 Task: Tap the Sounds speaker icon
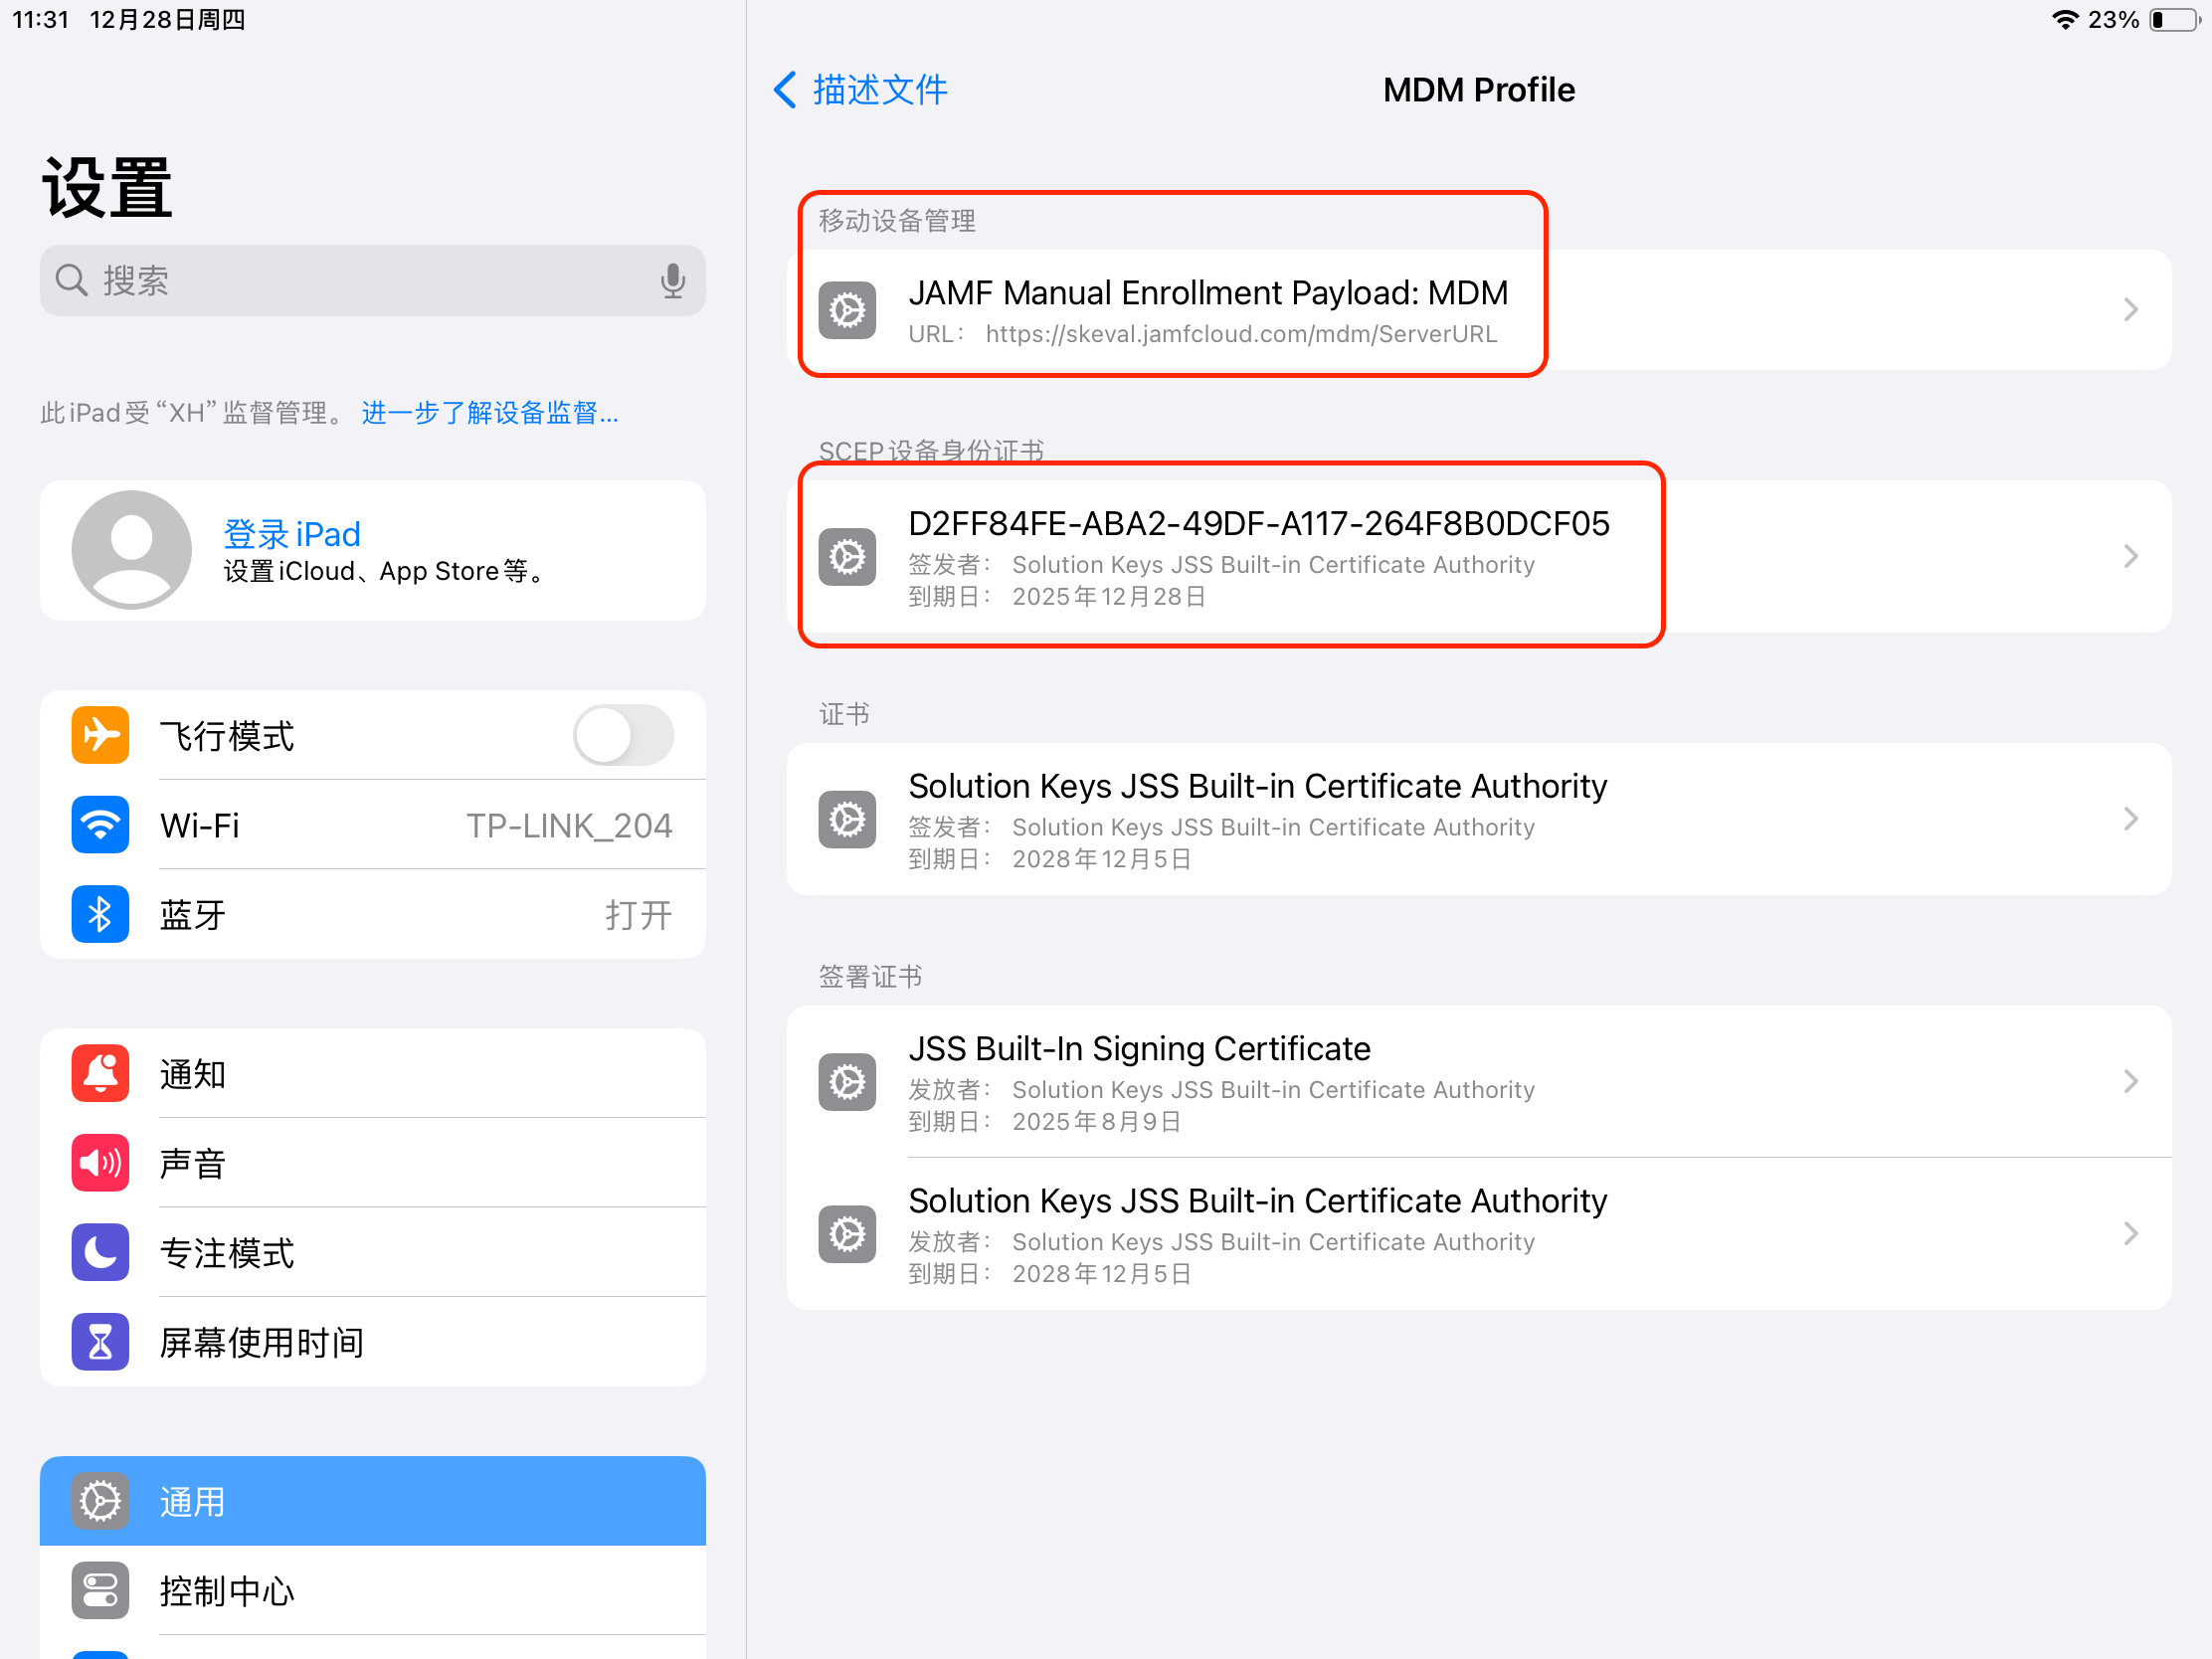pyautogui.click(x=100, y=1163)
